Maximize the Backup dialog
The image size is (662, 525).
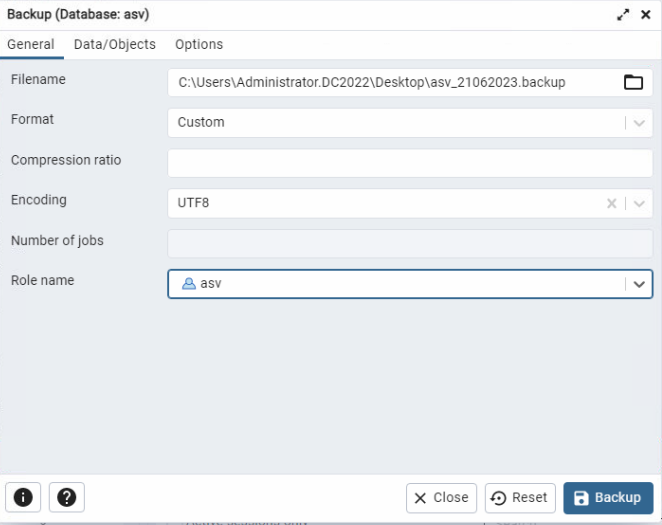tap(624, 15)
